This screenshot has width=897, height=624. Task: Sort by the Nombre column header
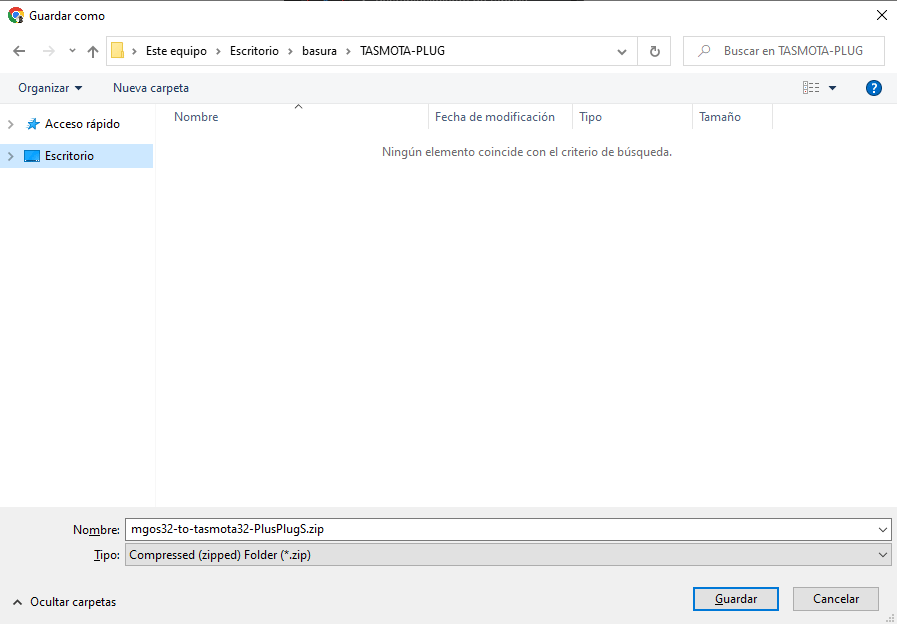pos(196,117)
